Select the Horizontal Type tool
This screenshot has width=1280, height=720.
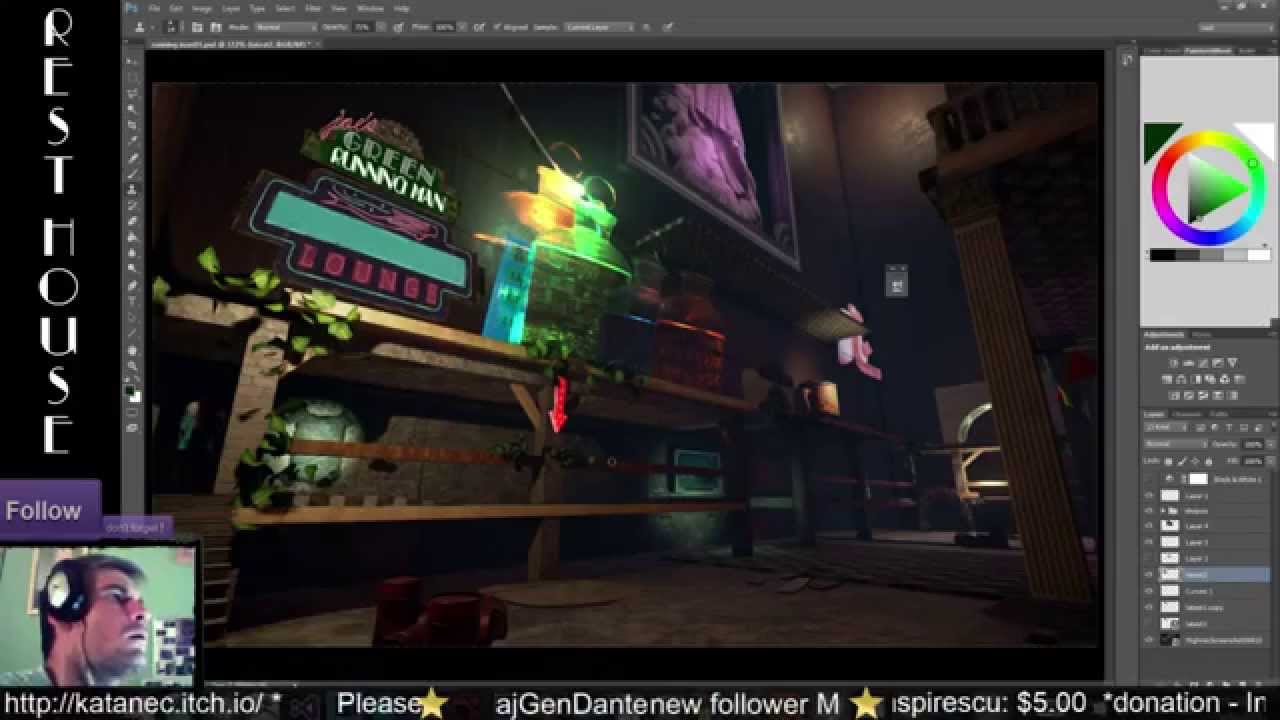tap(132, 301)
